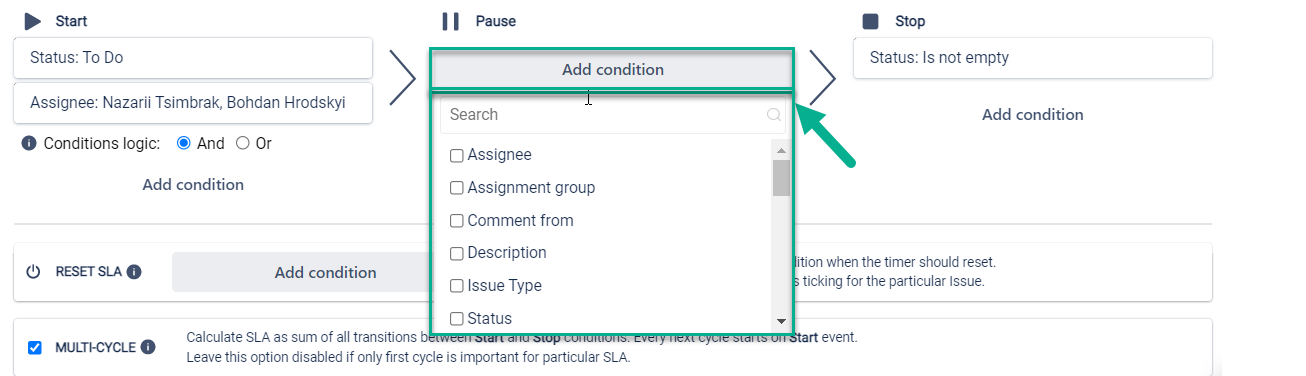1306x376 pixels.
Task: Click the info icon next to RESET SLA
Action: [x=134, y=272]
